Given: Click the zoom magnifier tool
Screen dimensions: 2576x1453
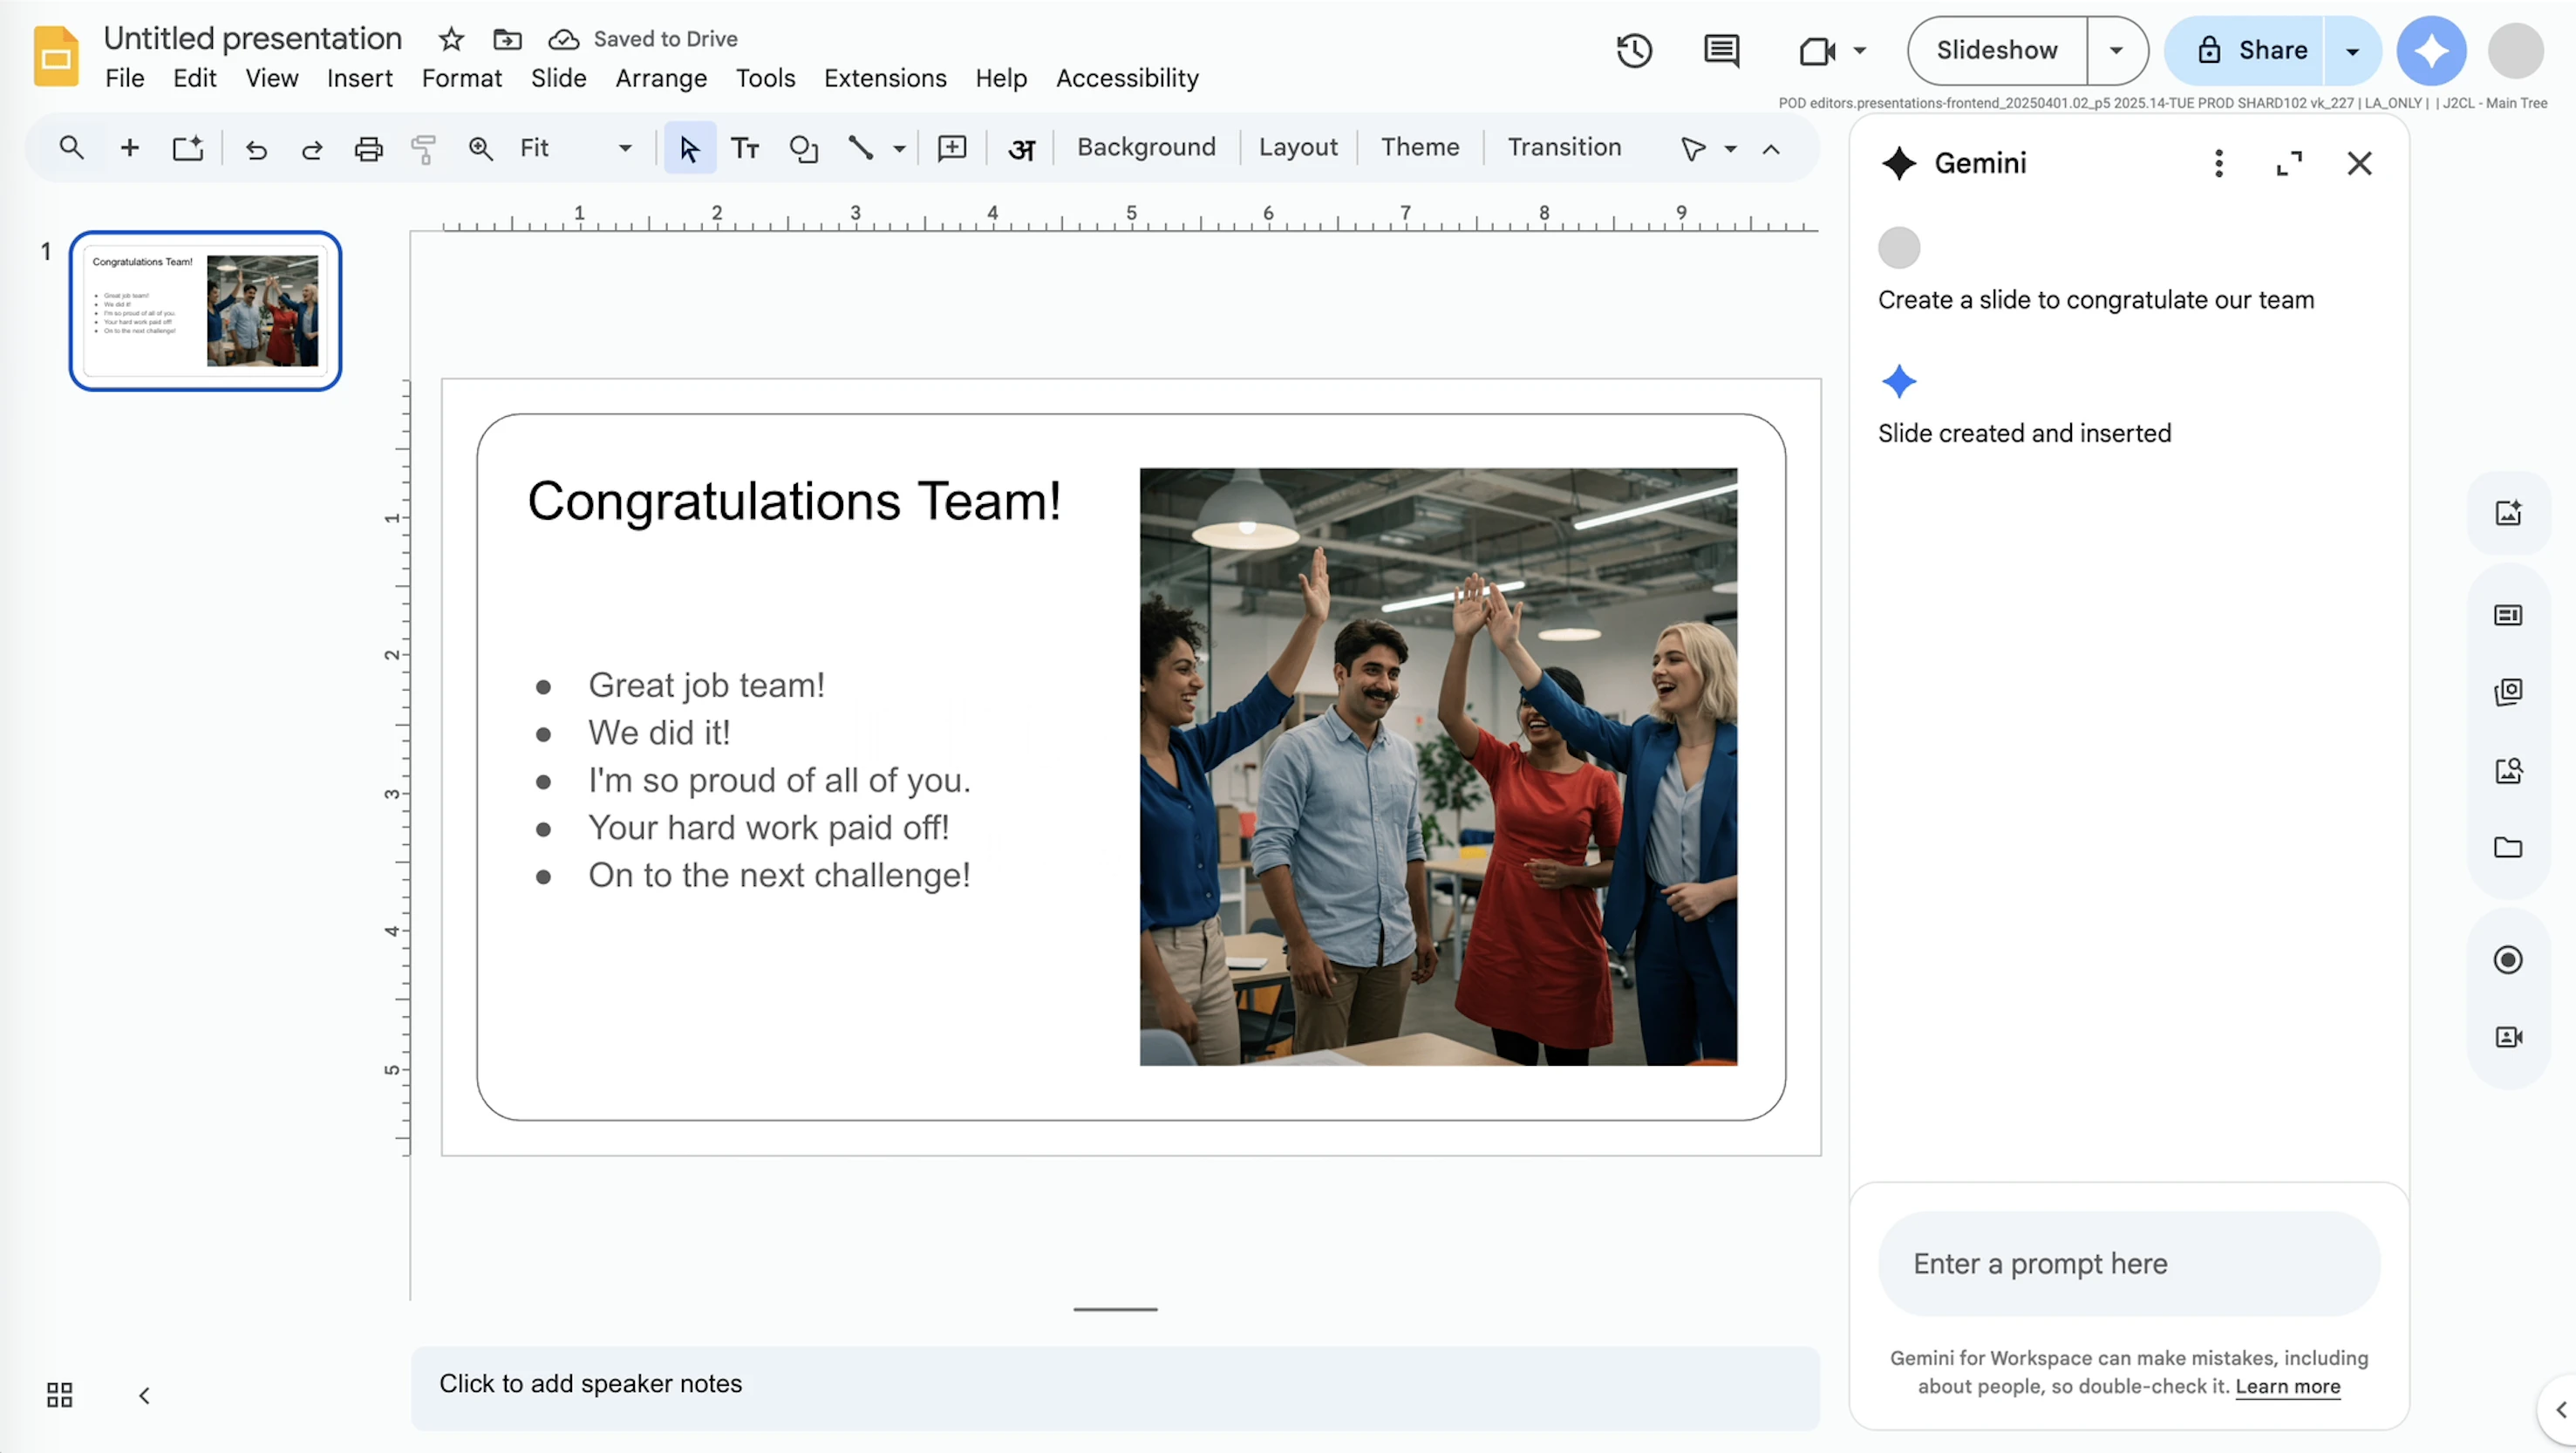Looking at the screenshot, I should pyautogui.click(x=481, y=148).
